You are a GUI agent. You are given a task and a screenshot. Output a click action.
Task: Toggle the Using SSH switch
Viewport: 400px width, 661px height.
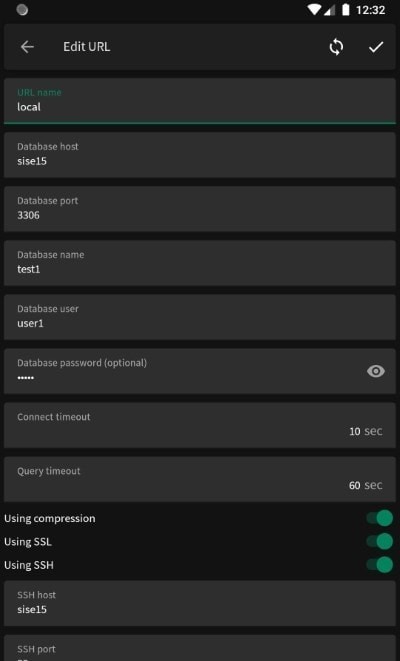(x=379, y=564)
